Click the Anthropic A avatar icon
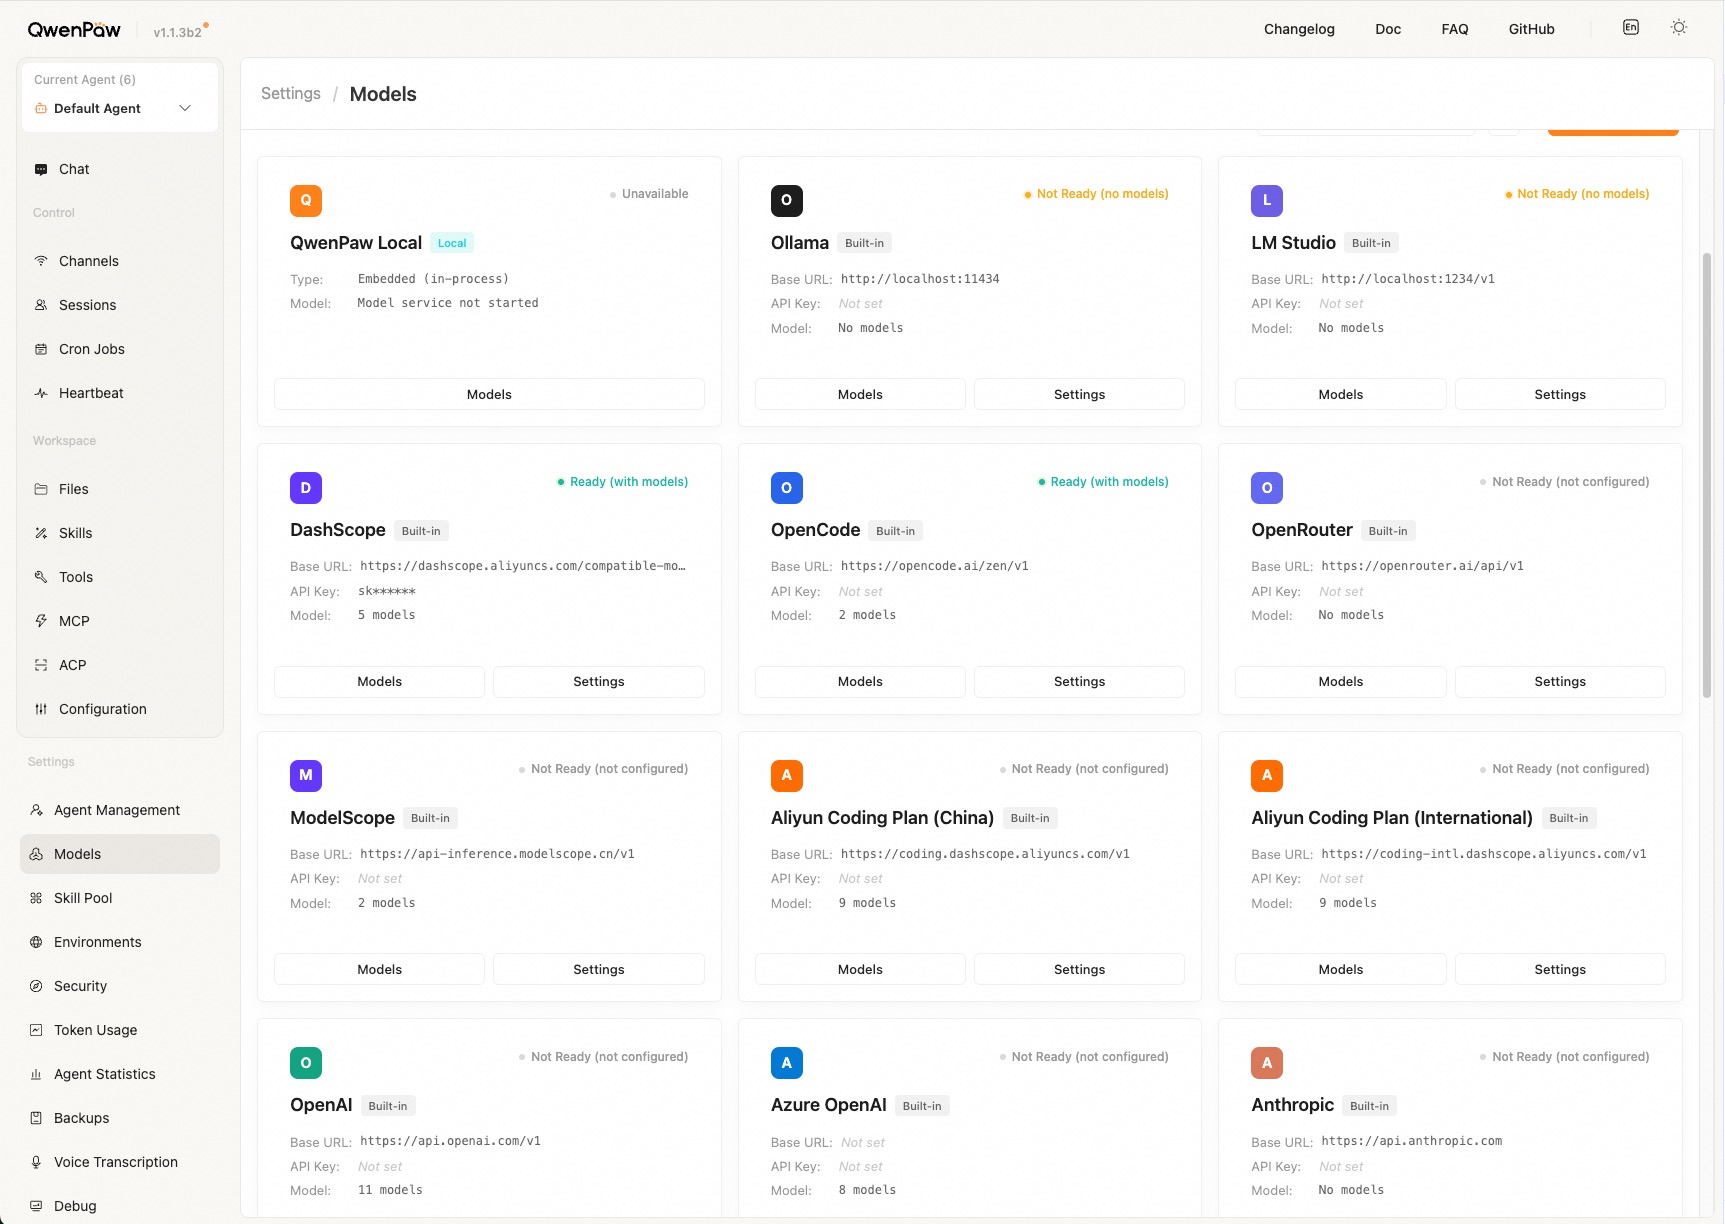The image size is (1725, 1224). pyautogui.click(x=1267, y=1063)
